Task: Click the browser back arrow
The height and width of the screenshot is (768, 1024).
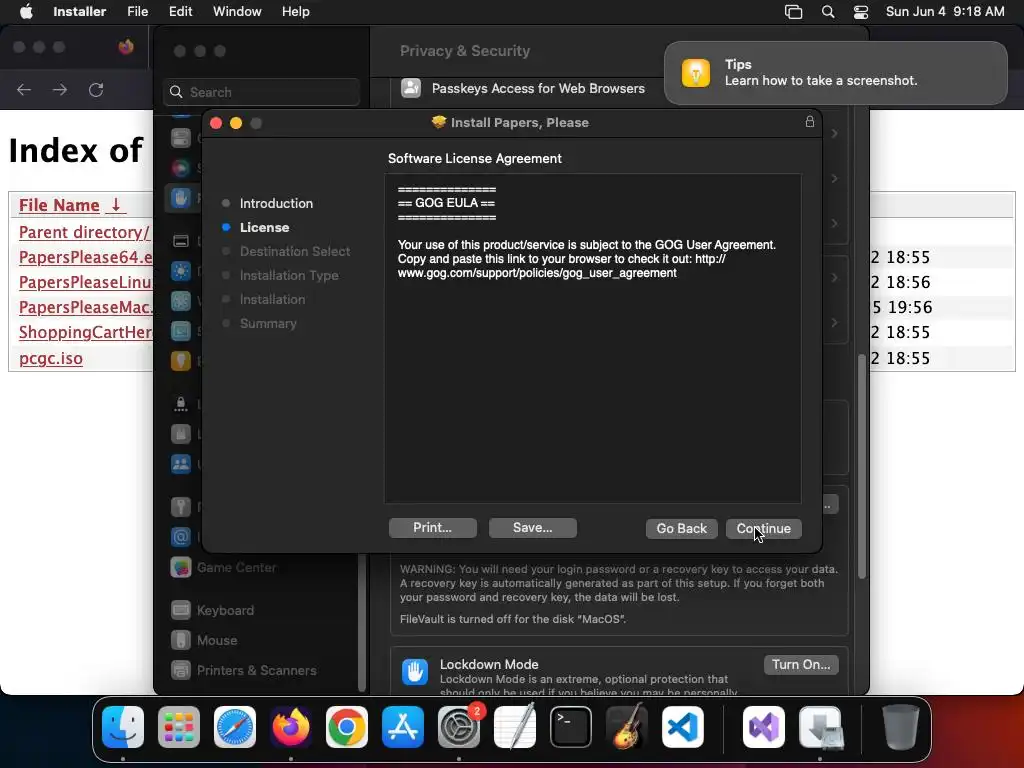Action: click(24, 90)
